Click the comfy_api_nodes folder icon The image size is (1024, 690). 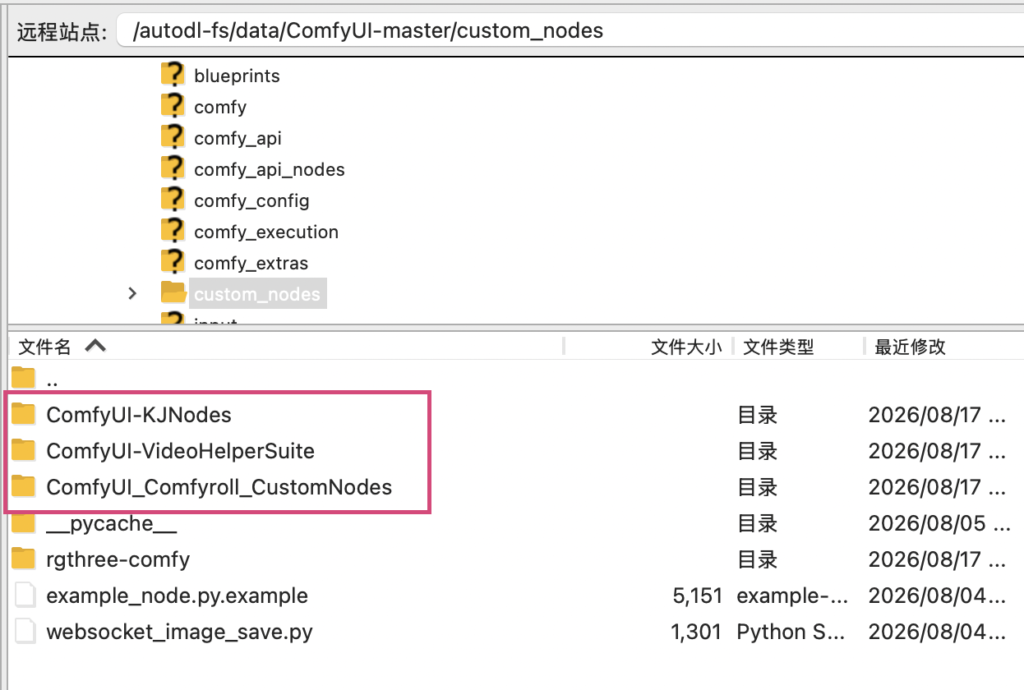click(172, 168)
